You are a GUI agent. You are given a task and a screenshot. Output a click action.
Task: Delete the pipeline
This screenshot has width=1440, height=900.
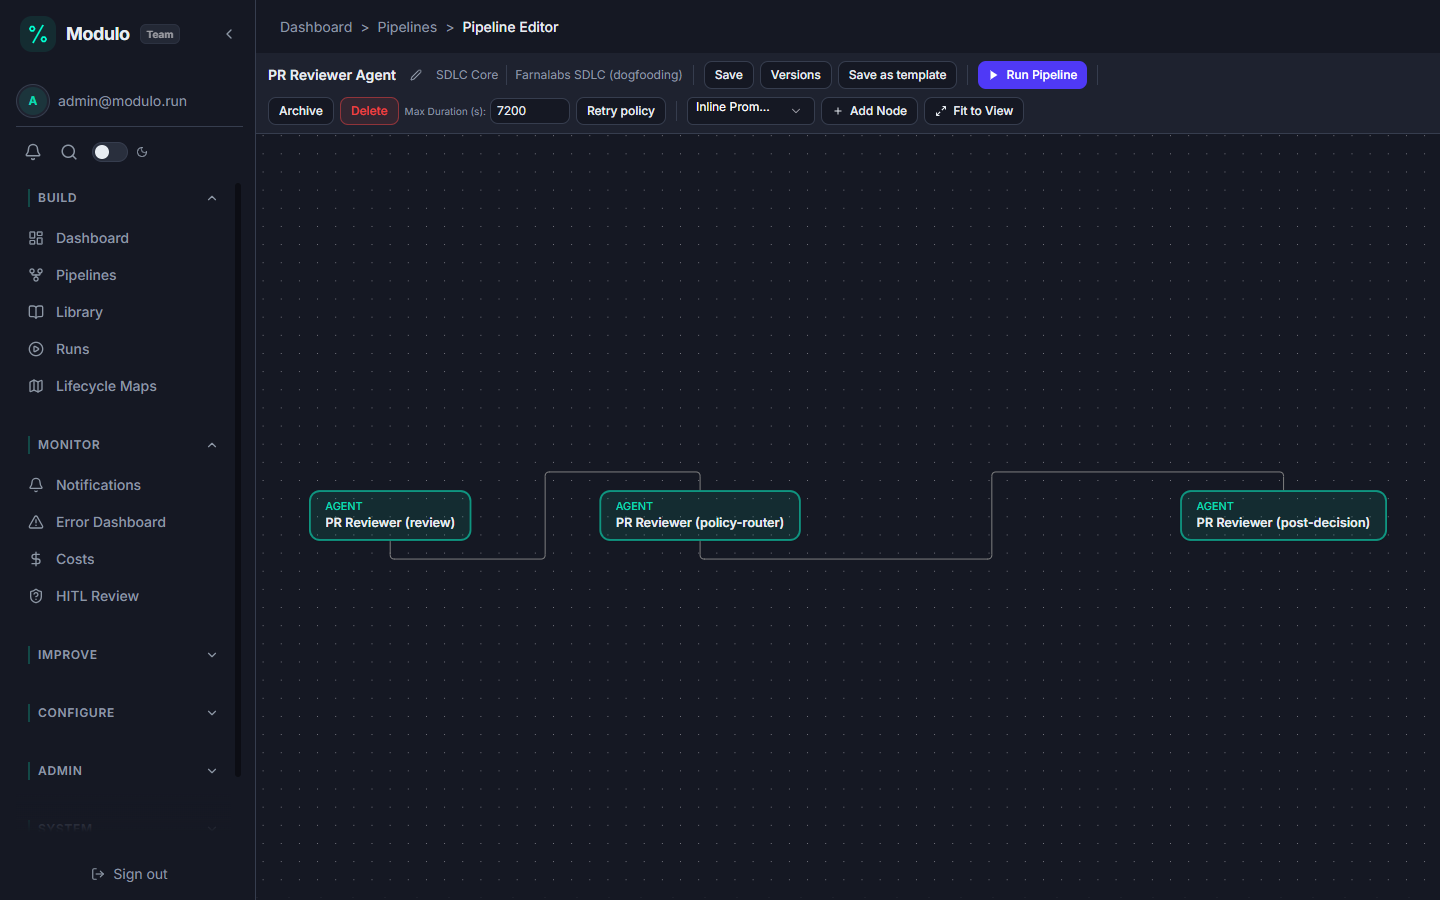click(x=369, y=111)
